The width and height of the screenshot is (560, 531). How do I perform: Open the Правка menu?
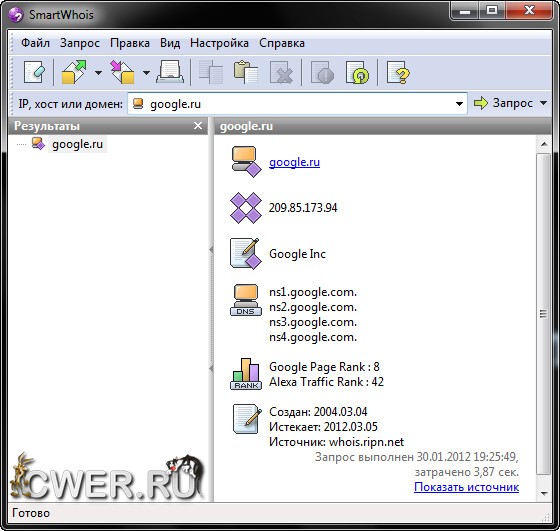130,43
